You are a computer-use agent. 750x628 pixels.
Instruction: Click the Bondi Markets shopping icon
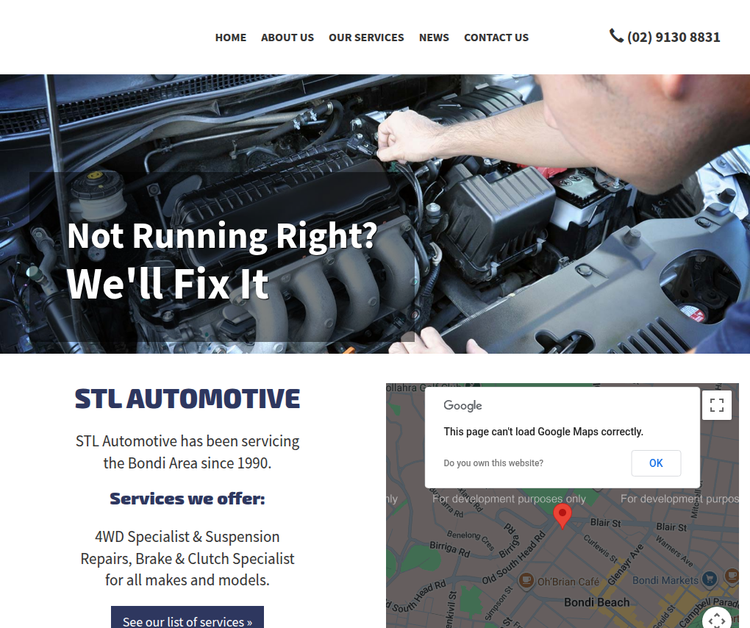pos(709,580)
